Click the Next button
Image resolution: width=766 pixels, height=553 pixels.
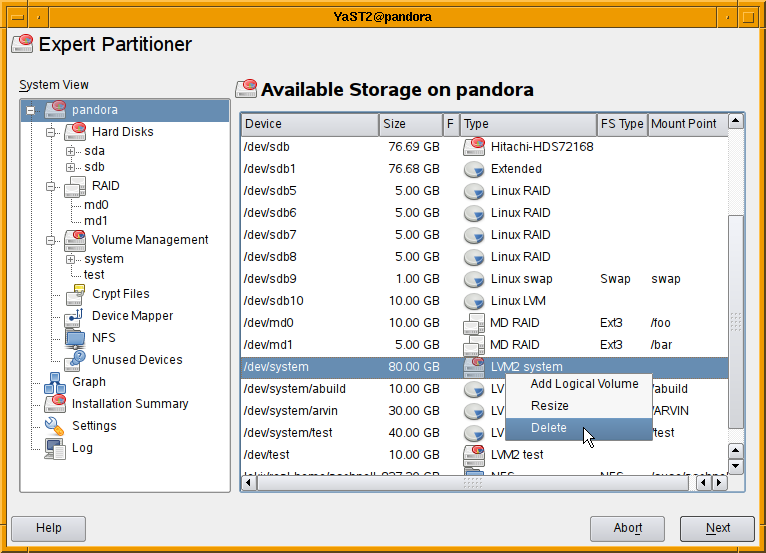(717, 529)
